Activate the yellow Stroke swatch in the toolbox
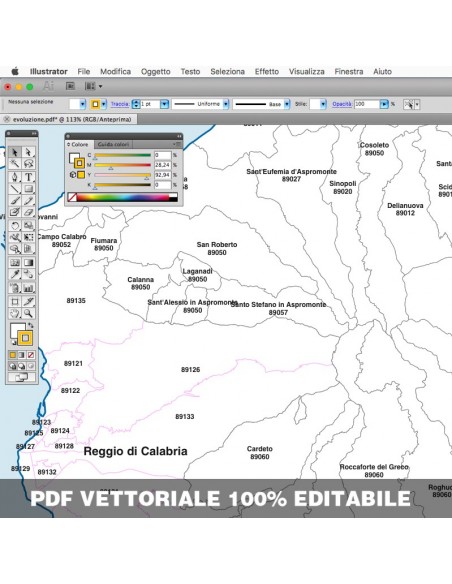452x584 pixels. [x=25, y=338]
